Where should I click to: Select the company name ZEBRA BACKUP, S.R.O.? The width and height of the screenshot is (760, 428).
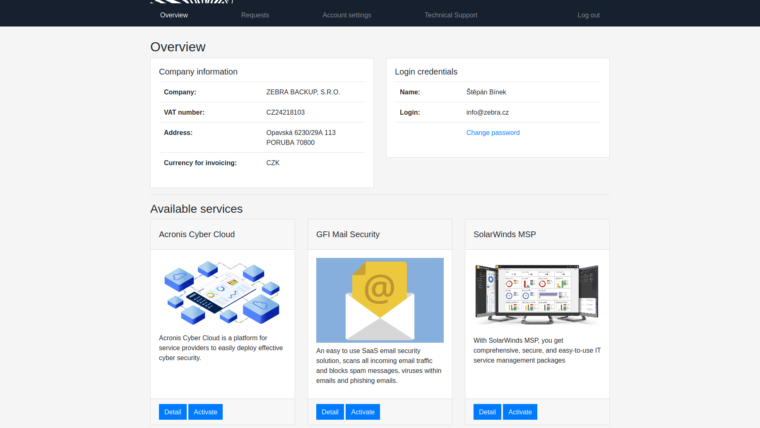(x=303, y=92)
